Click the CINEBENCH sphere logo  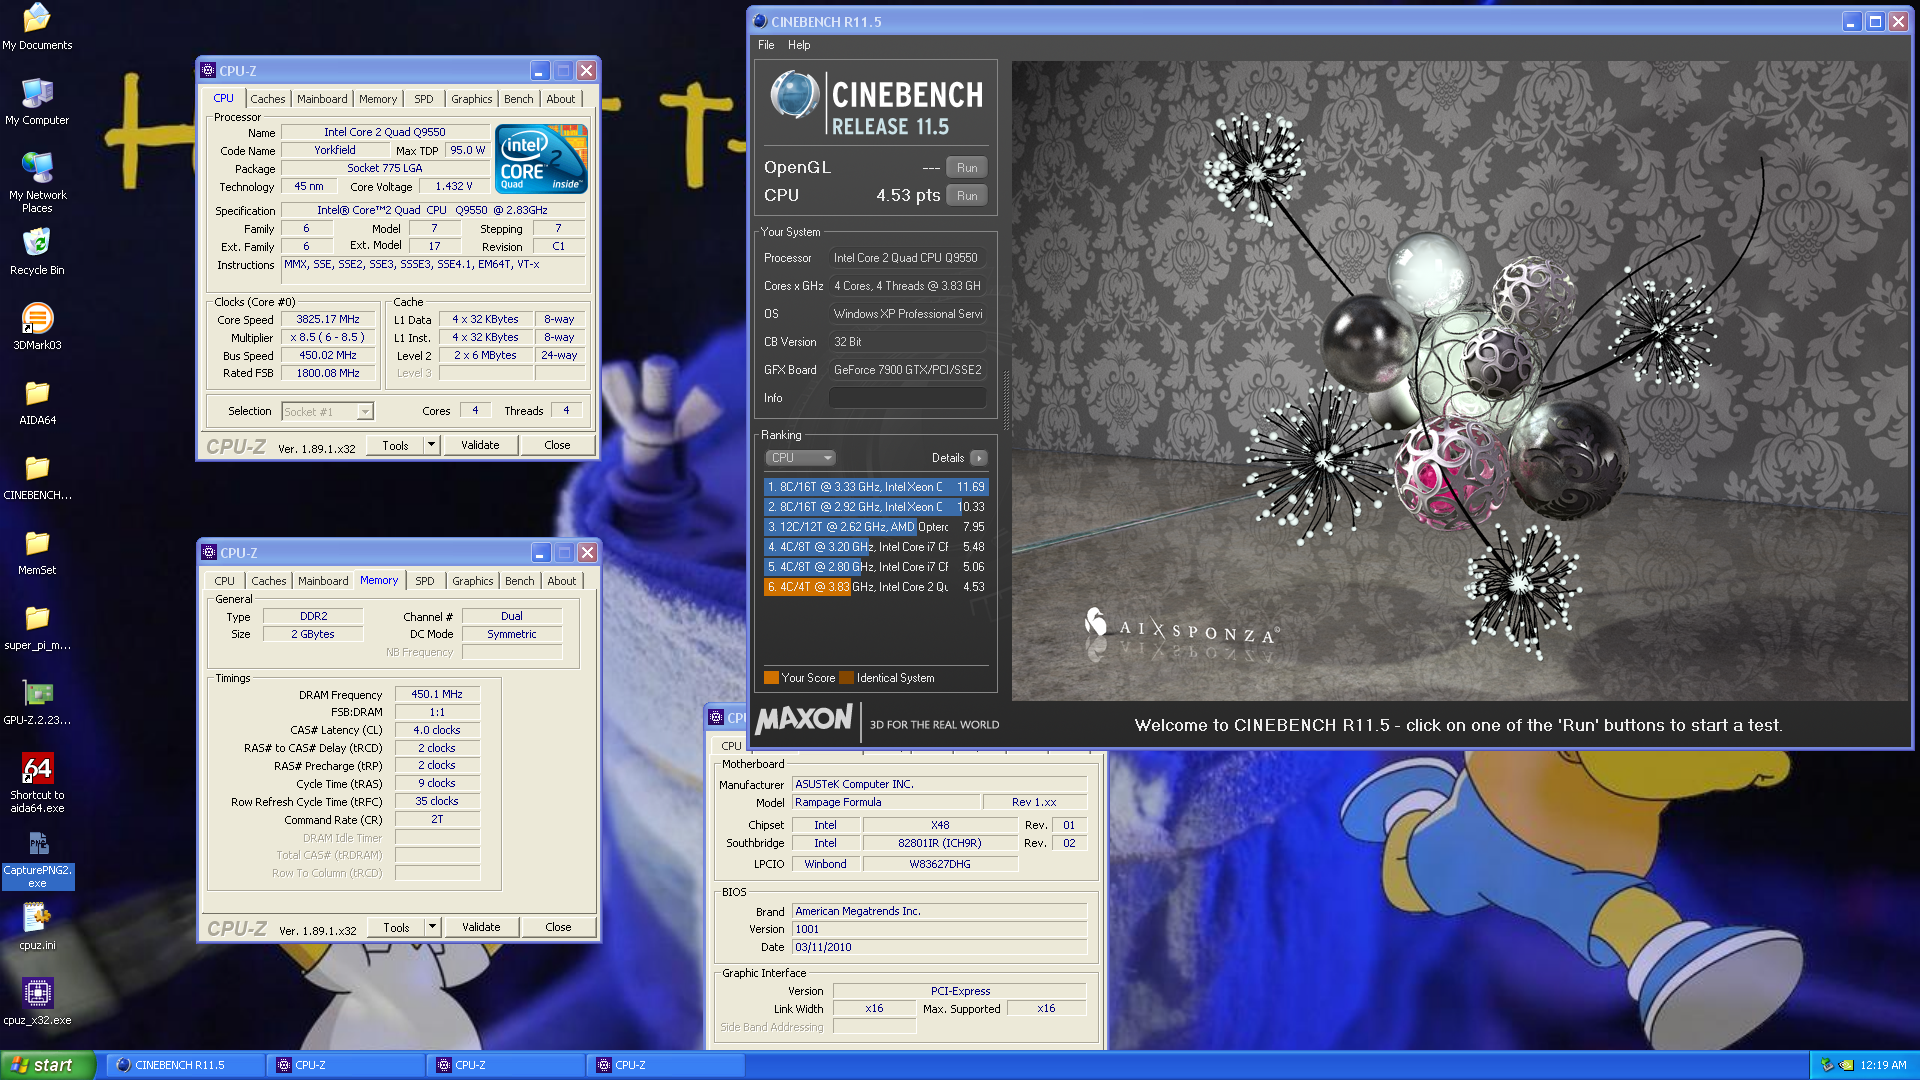pos(795,96)
